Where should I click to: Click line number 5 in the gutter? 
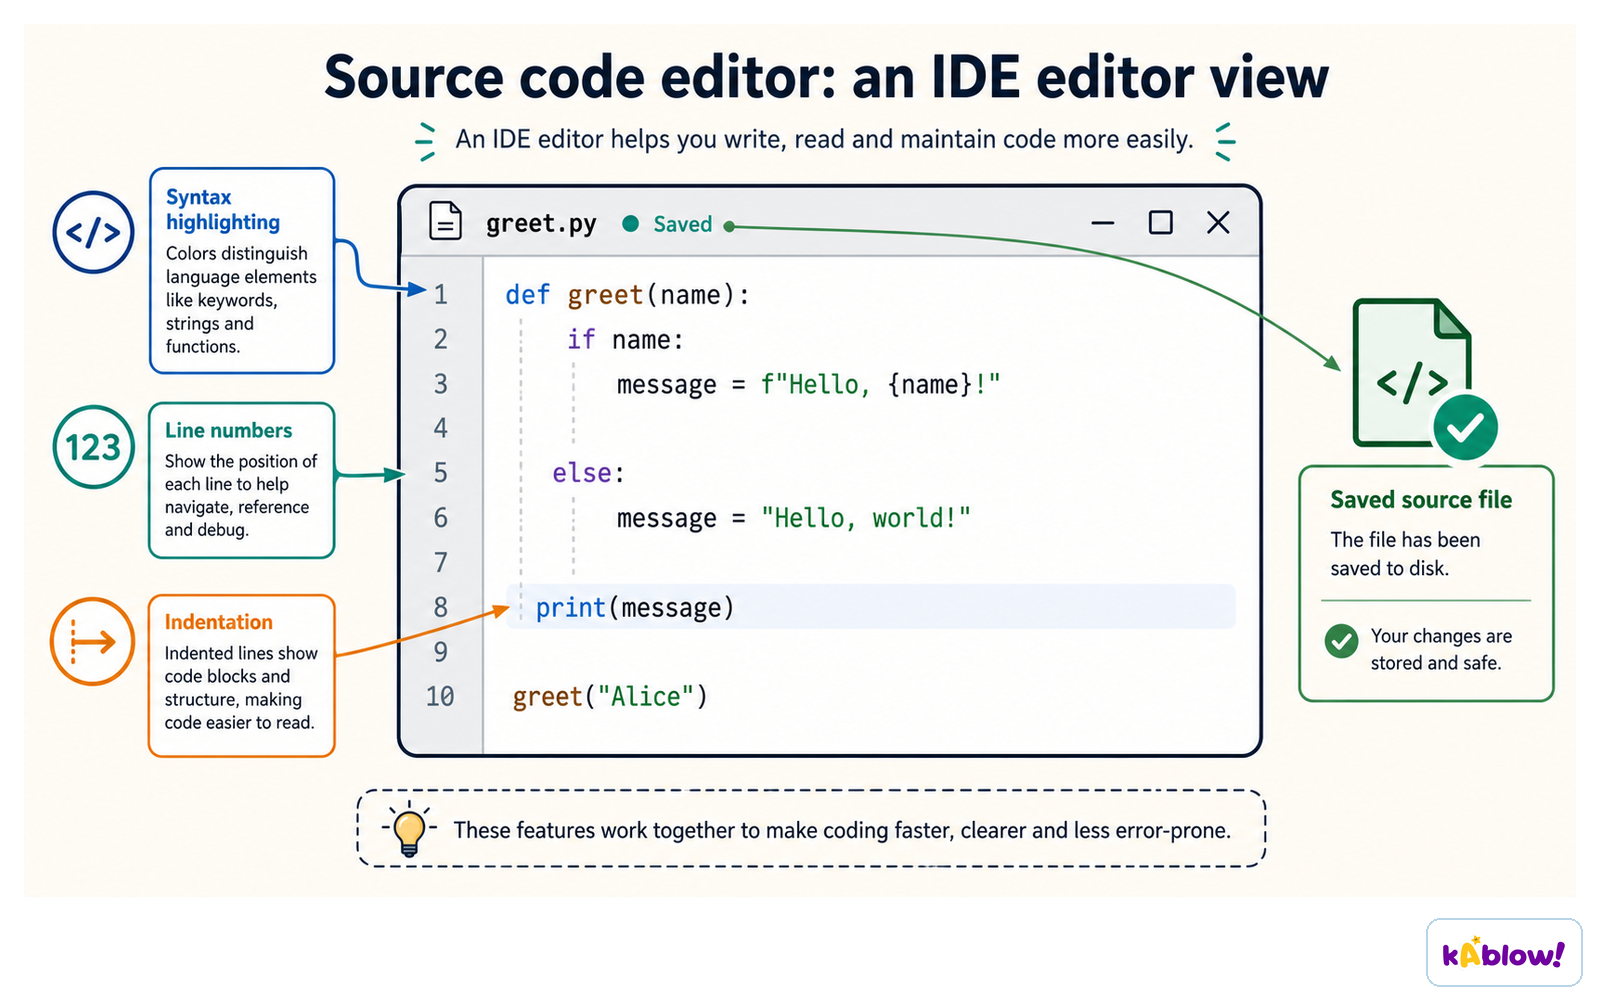(441, 473)
